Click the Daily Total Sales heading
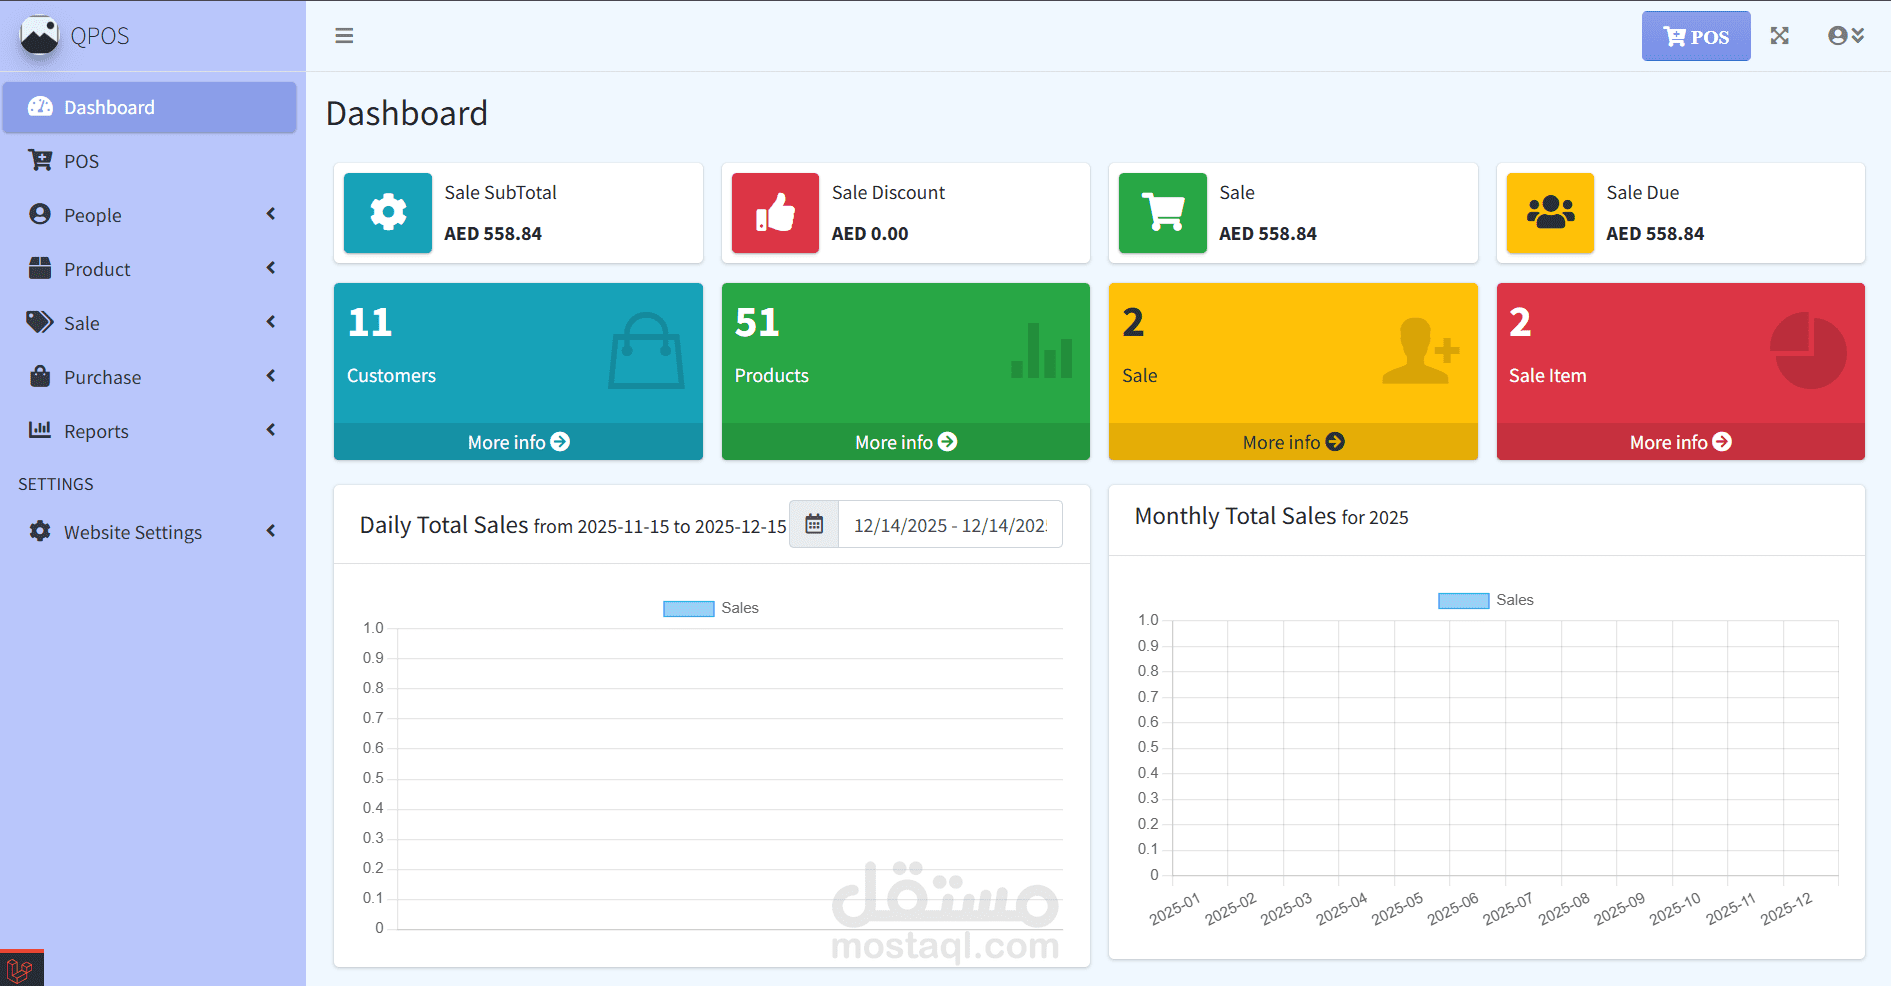 point(573,525)
